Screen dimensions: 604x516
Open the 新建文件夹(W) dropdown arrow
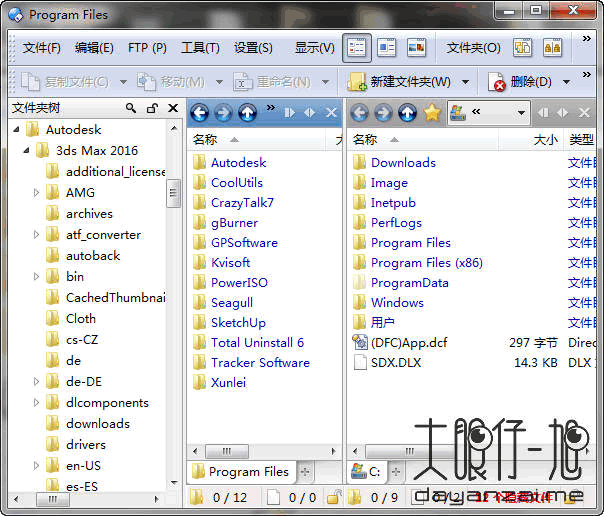tap(465, 82)
